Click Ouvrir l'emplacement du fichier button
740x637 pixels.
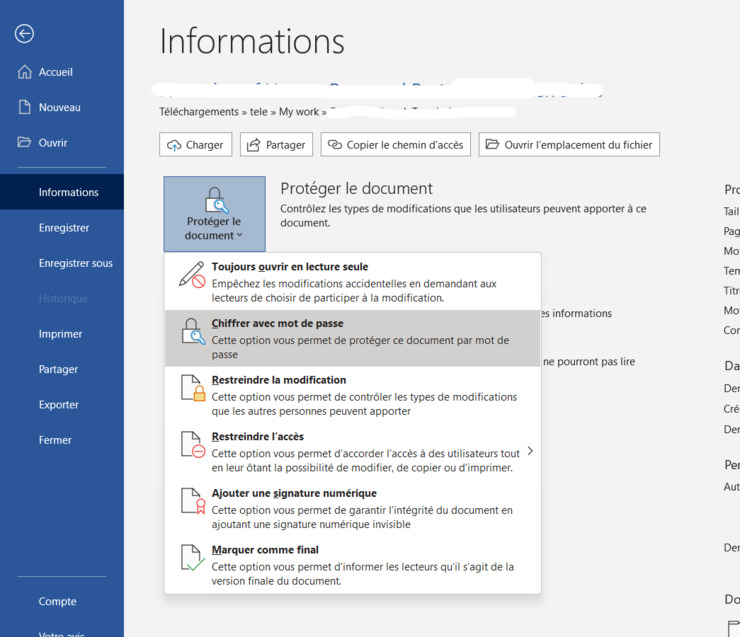click(569, 144)
